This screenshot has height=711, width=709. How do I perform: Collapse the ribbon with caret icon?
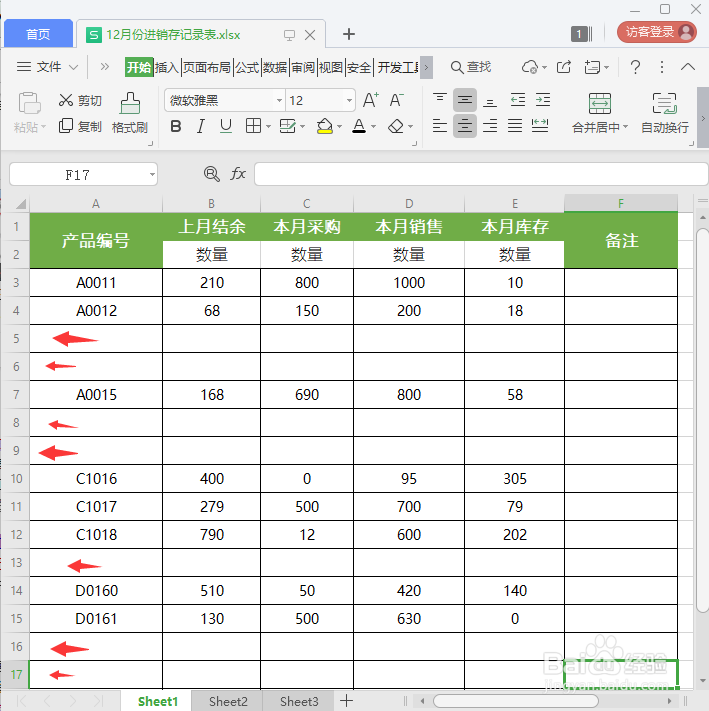click(x=688, y=67)
